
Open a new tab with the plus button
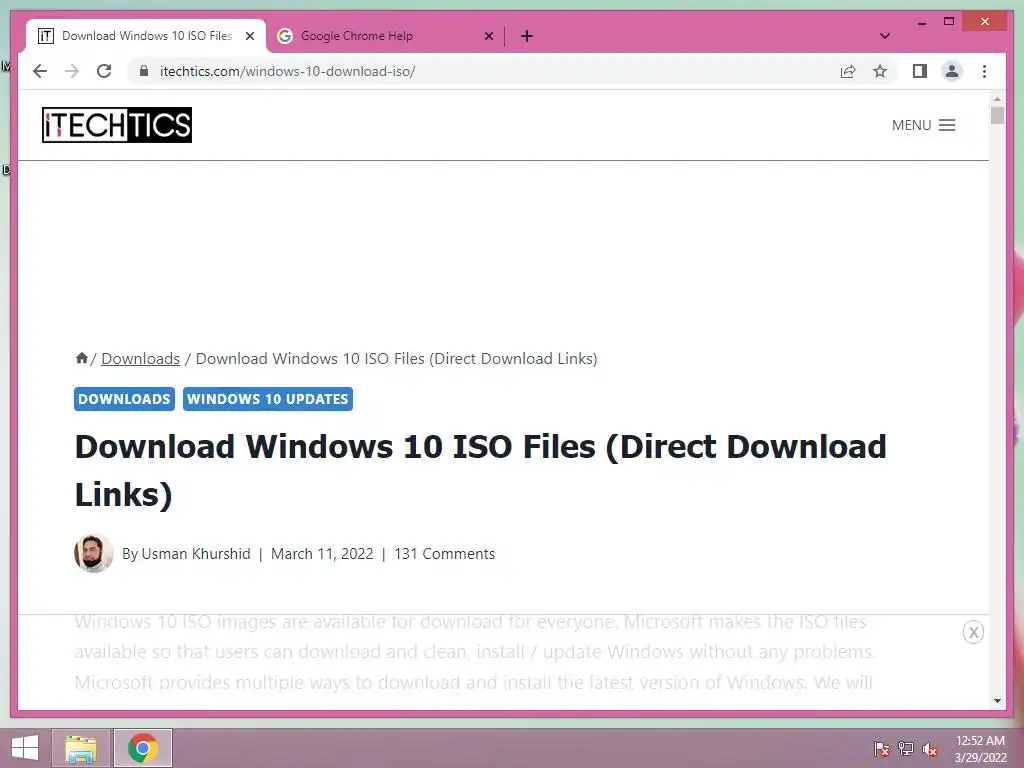click(527, 36)
